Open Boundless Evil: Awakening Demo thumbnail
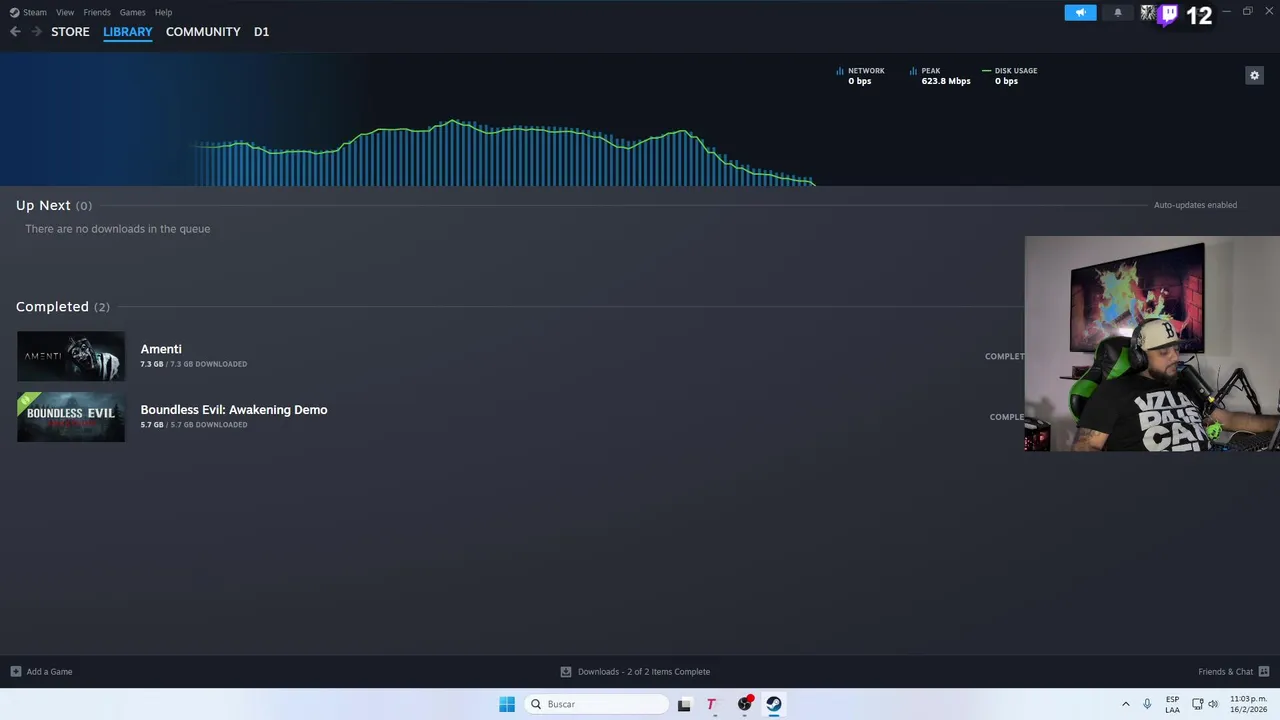Viewport: 1280px width, 720px height. click(71, 417)
